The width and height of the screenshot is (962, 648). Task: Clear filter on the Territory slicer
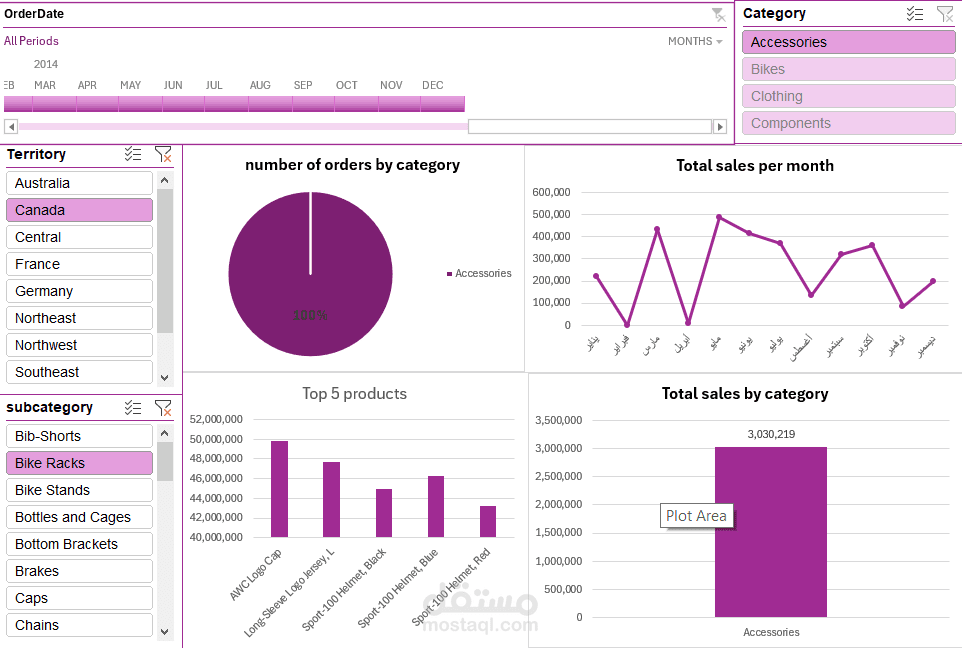(163, 154)
